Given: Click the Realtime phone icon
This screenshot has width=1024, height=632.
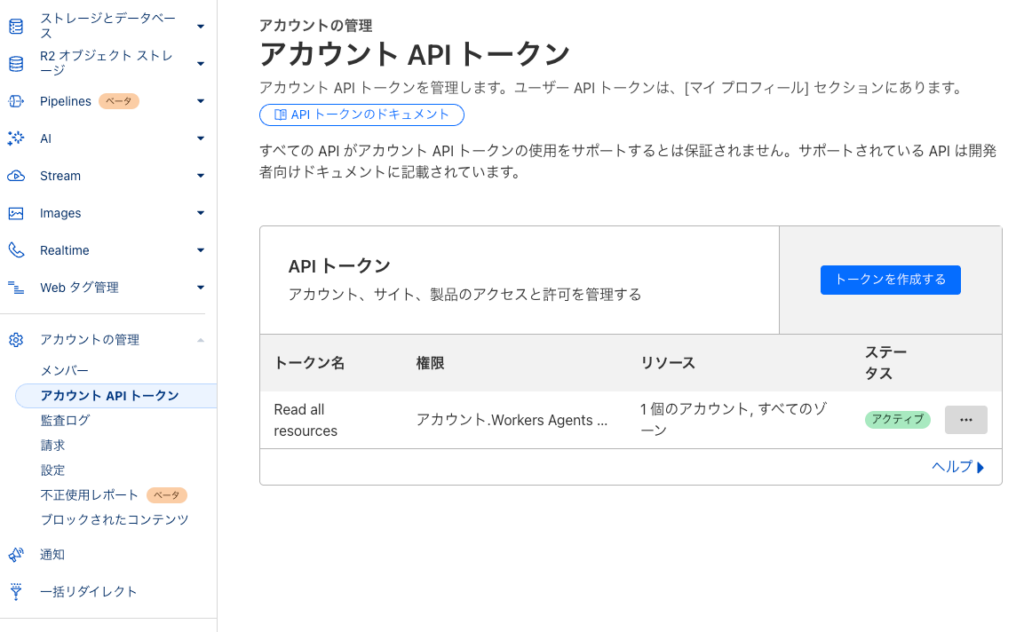Looking at the screenshot, I should [x=16, y=250].
